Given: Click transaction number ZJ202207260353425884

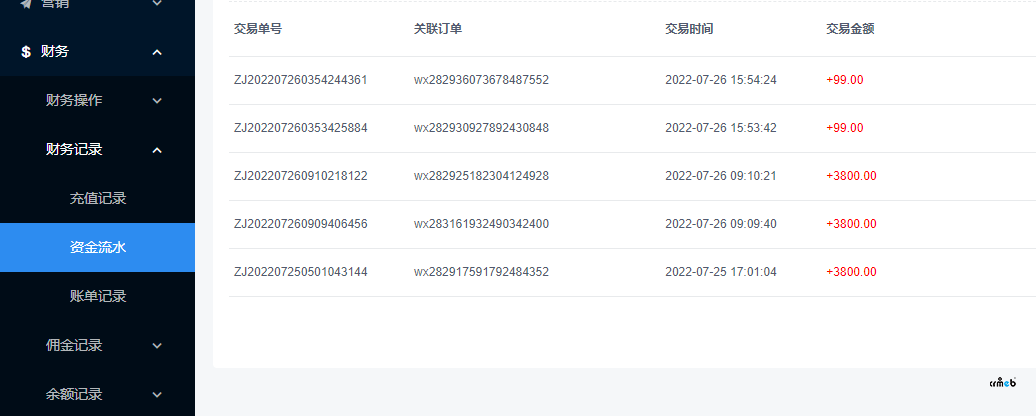Looking at the screenshot, I should click(x=301, y=128).
